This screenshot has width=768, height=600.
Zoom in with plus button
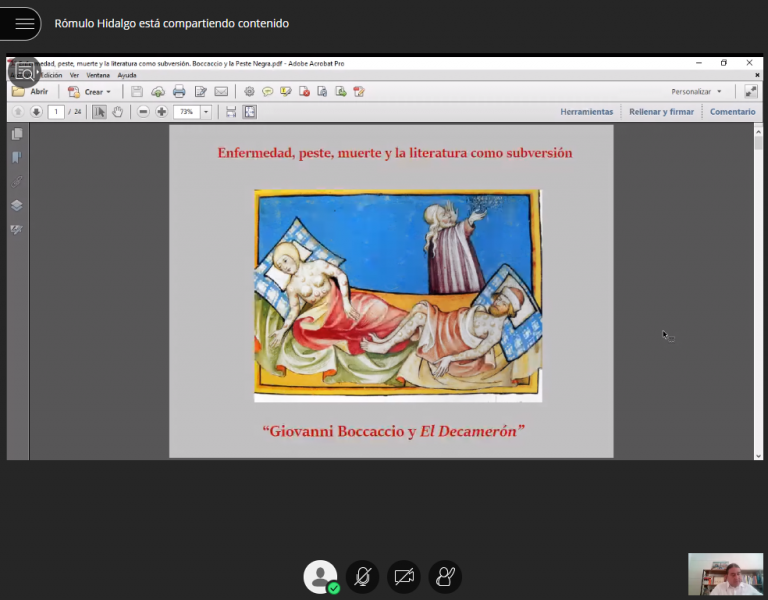point(162,112)
